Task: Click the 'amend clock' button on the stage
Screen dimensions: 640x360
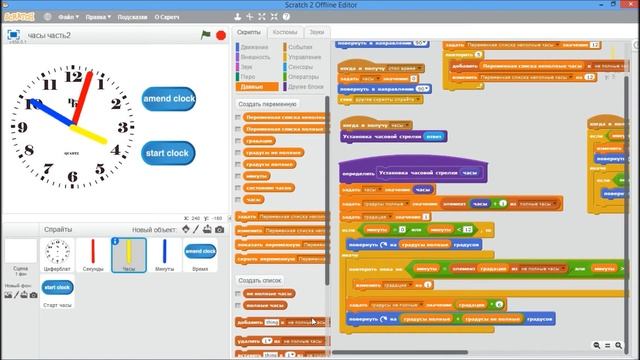Action: (x=169, y=98)
